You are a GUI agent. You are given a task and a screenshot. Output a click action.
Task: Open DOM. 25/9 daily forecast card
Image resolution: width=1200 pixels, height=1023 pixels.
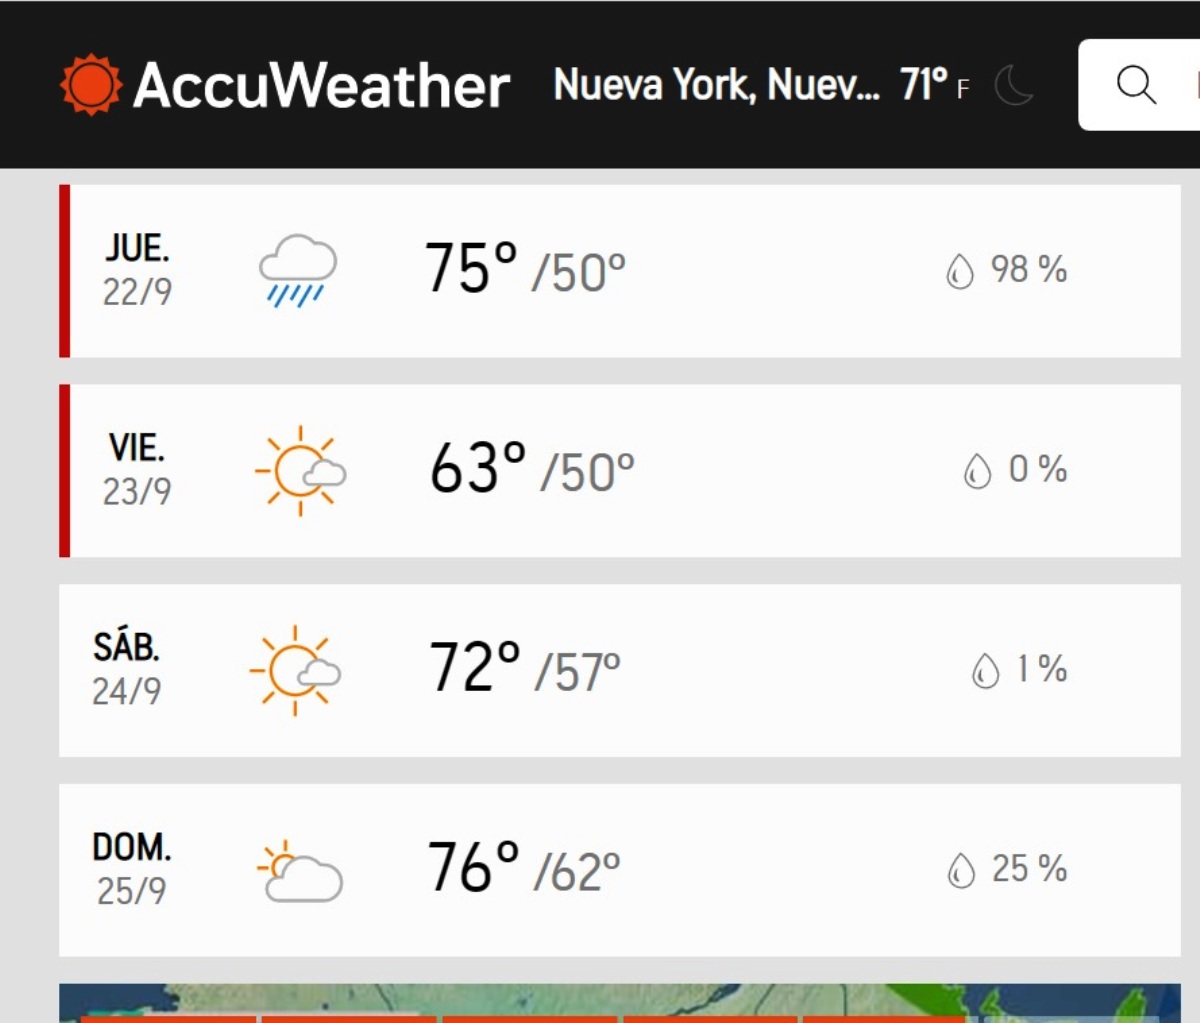[x=620, y=870]
